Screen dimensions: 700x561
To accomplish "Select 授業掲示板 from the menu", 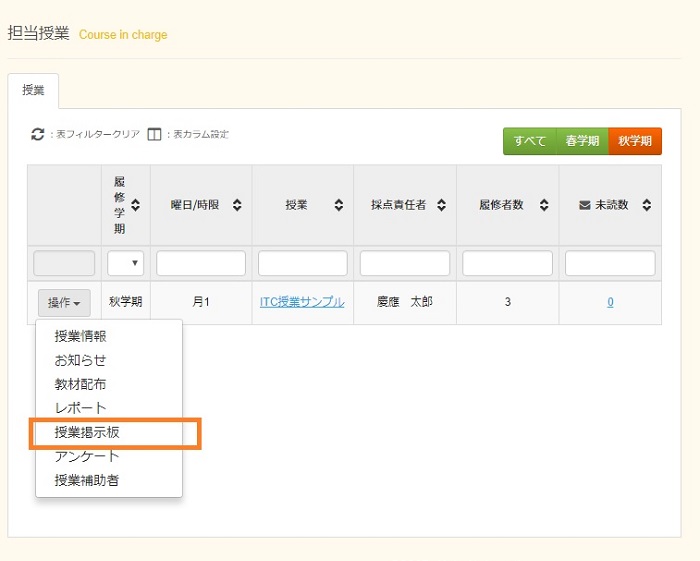I will click(87, 432).
